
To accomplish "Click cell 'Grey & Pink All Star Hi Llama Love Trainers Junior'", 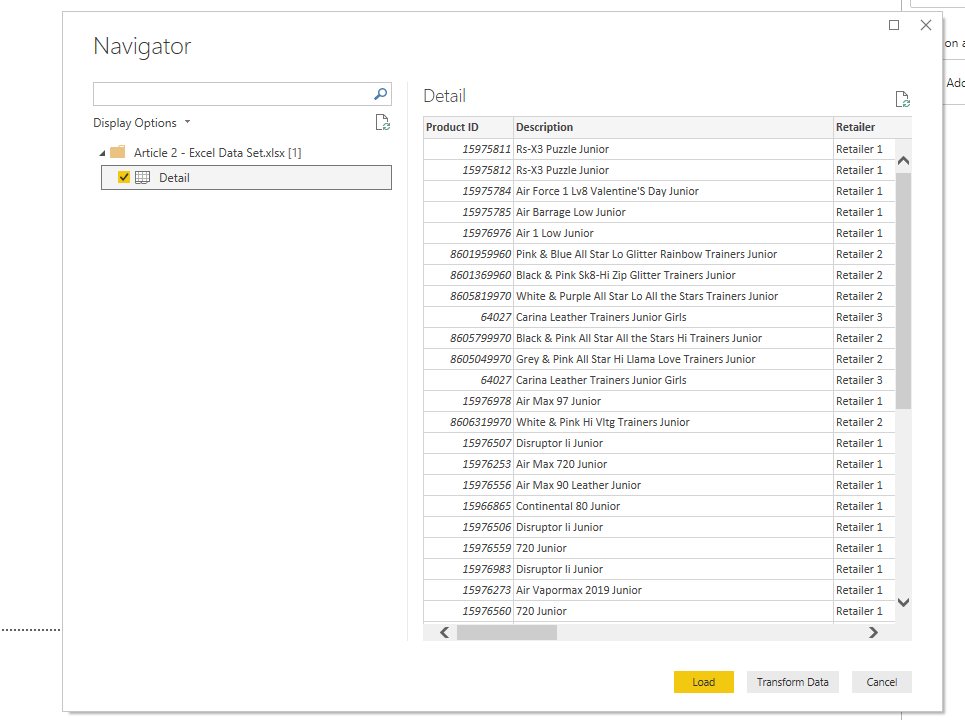I will (673, 359).
